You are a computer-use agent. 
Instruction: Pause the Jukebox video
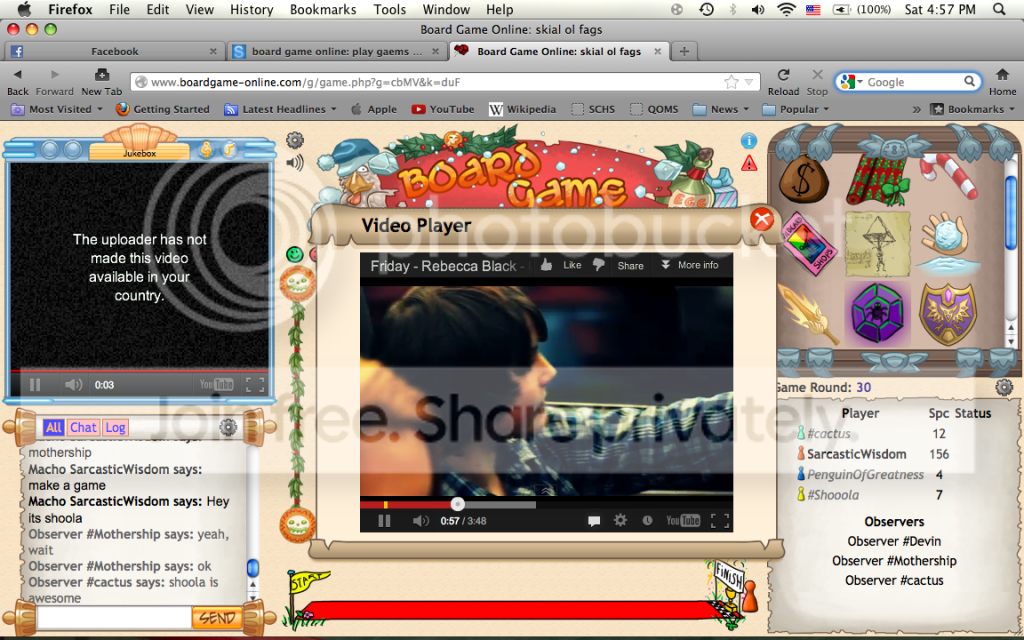tap(35, 385)
